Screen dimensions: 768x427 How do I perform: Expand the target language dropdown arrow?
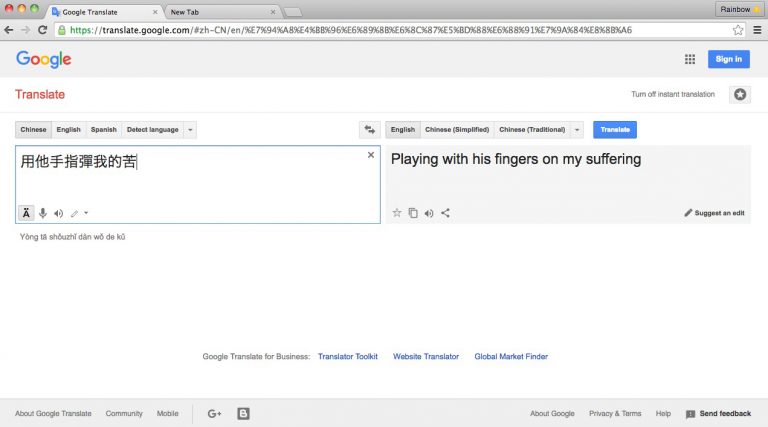(x=576, y=130)
